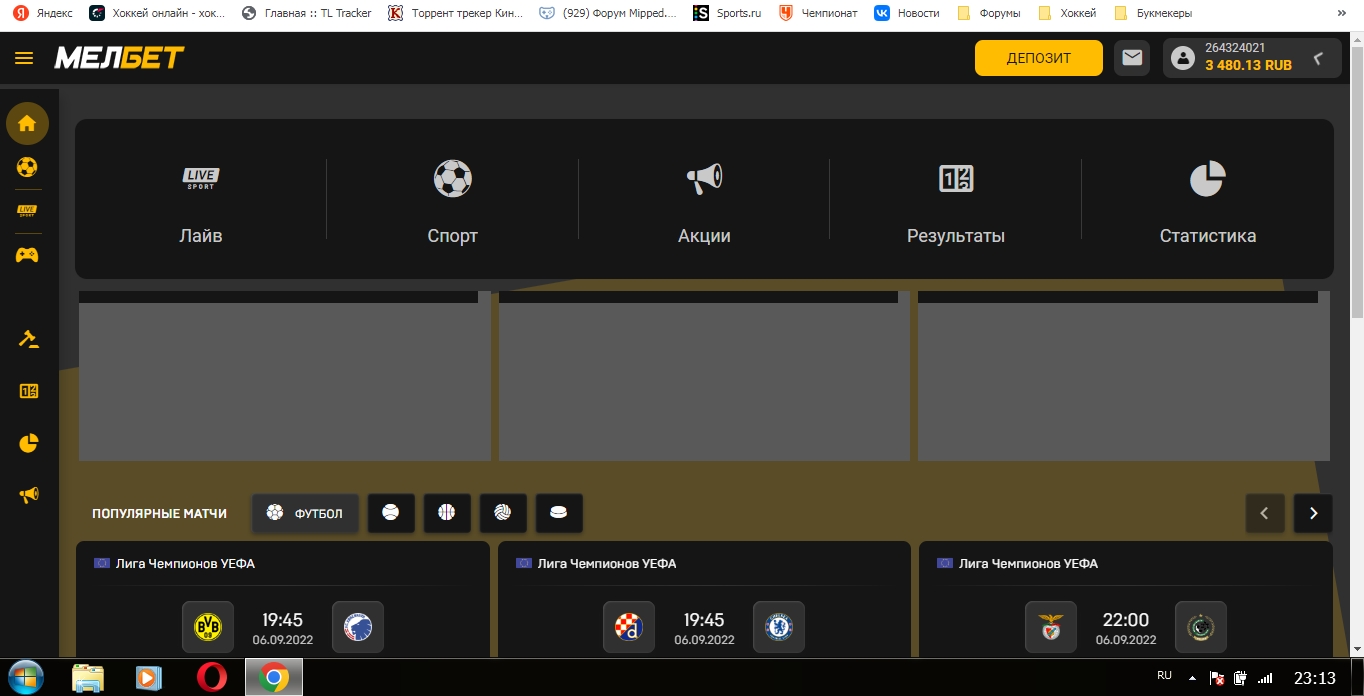The image size is (1364, 696).
Task: Click account balance 3 480.13 RUB
Action: click(1248, 65)
